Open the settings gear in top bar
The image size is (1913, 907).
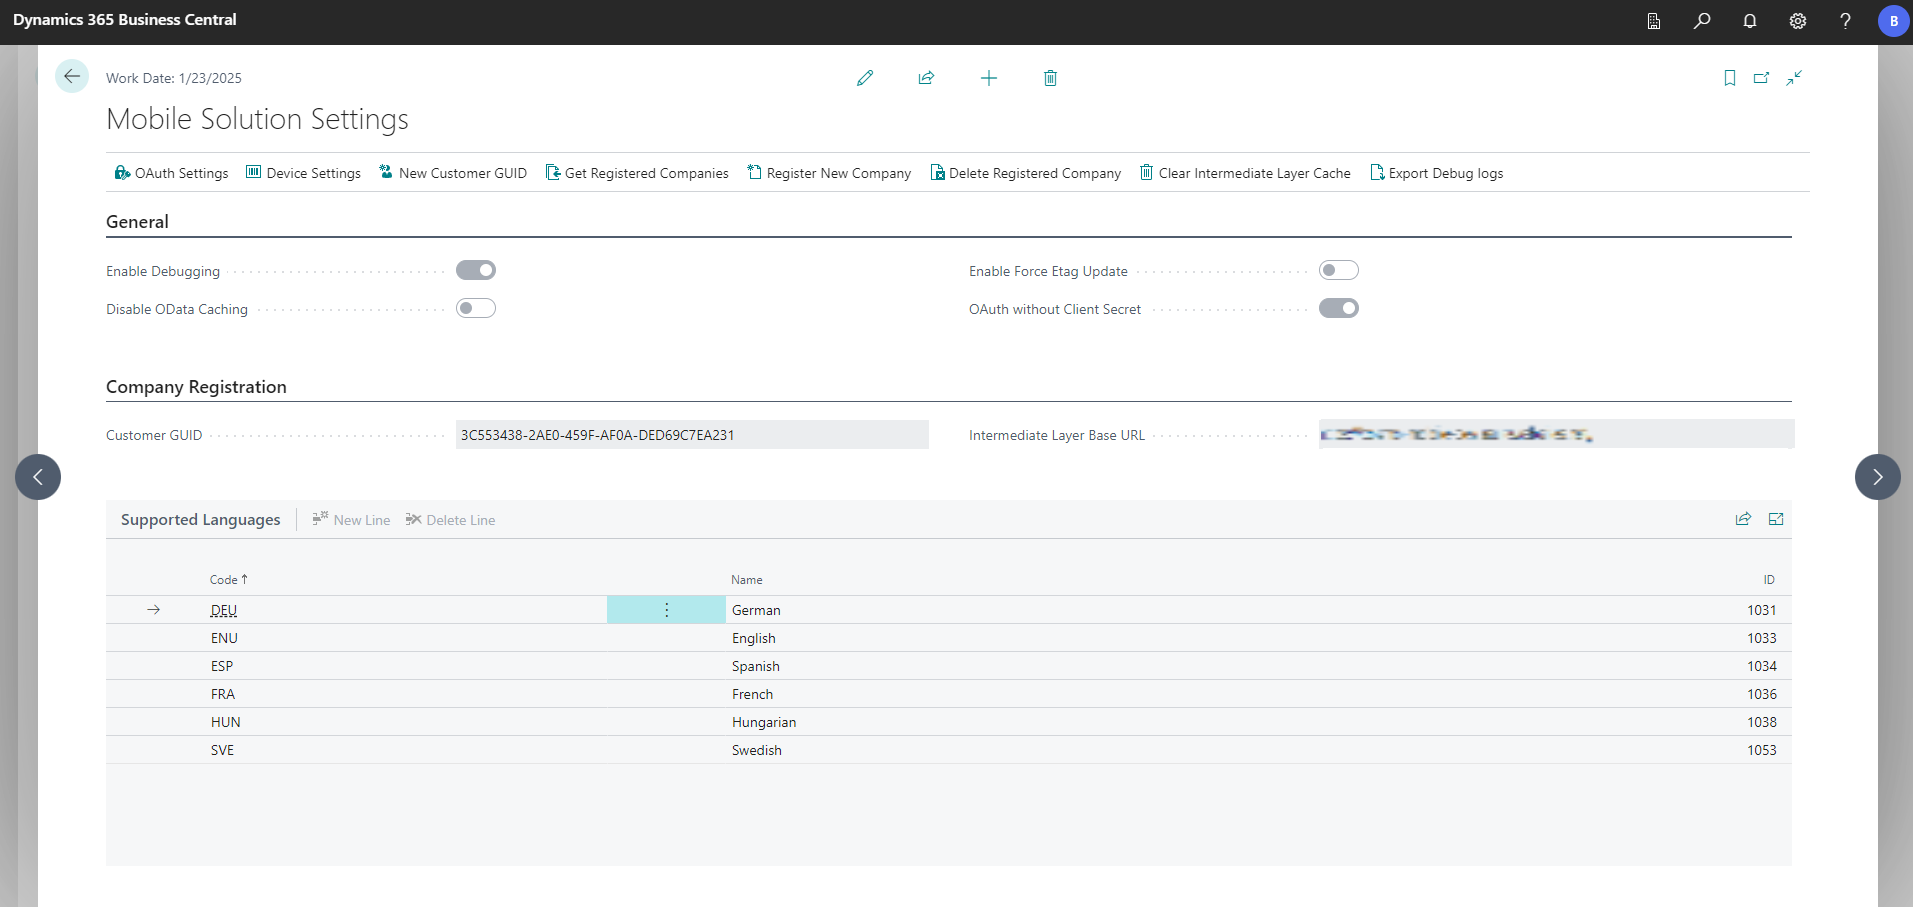(x=1797, y=21)
